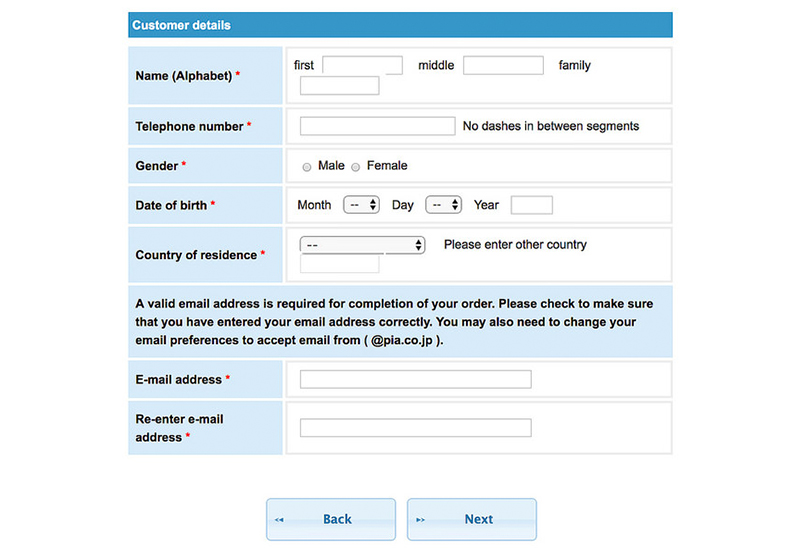The width and height of the screenshot is (792, 555).
Task: Expand the Country of residence dropdown
Action: pos(363,245)
